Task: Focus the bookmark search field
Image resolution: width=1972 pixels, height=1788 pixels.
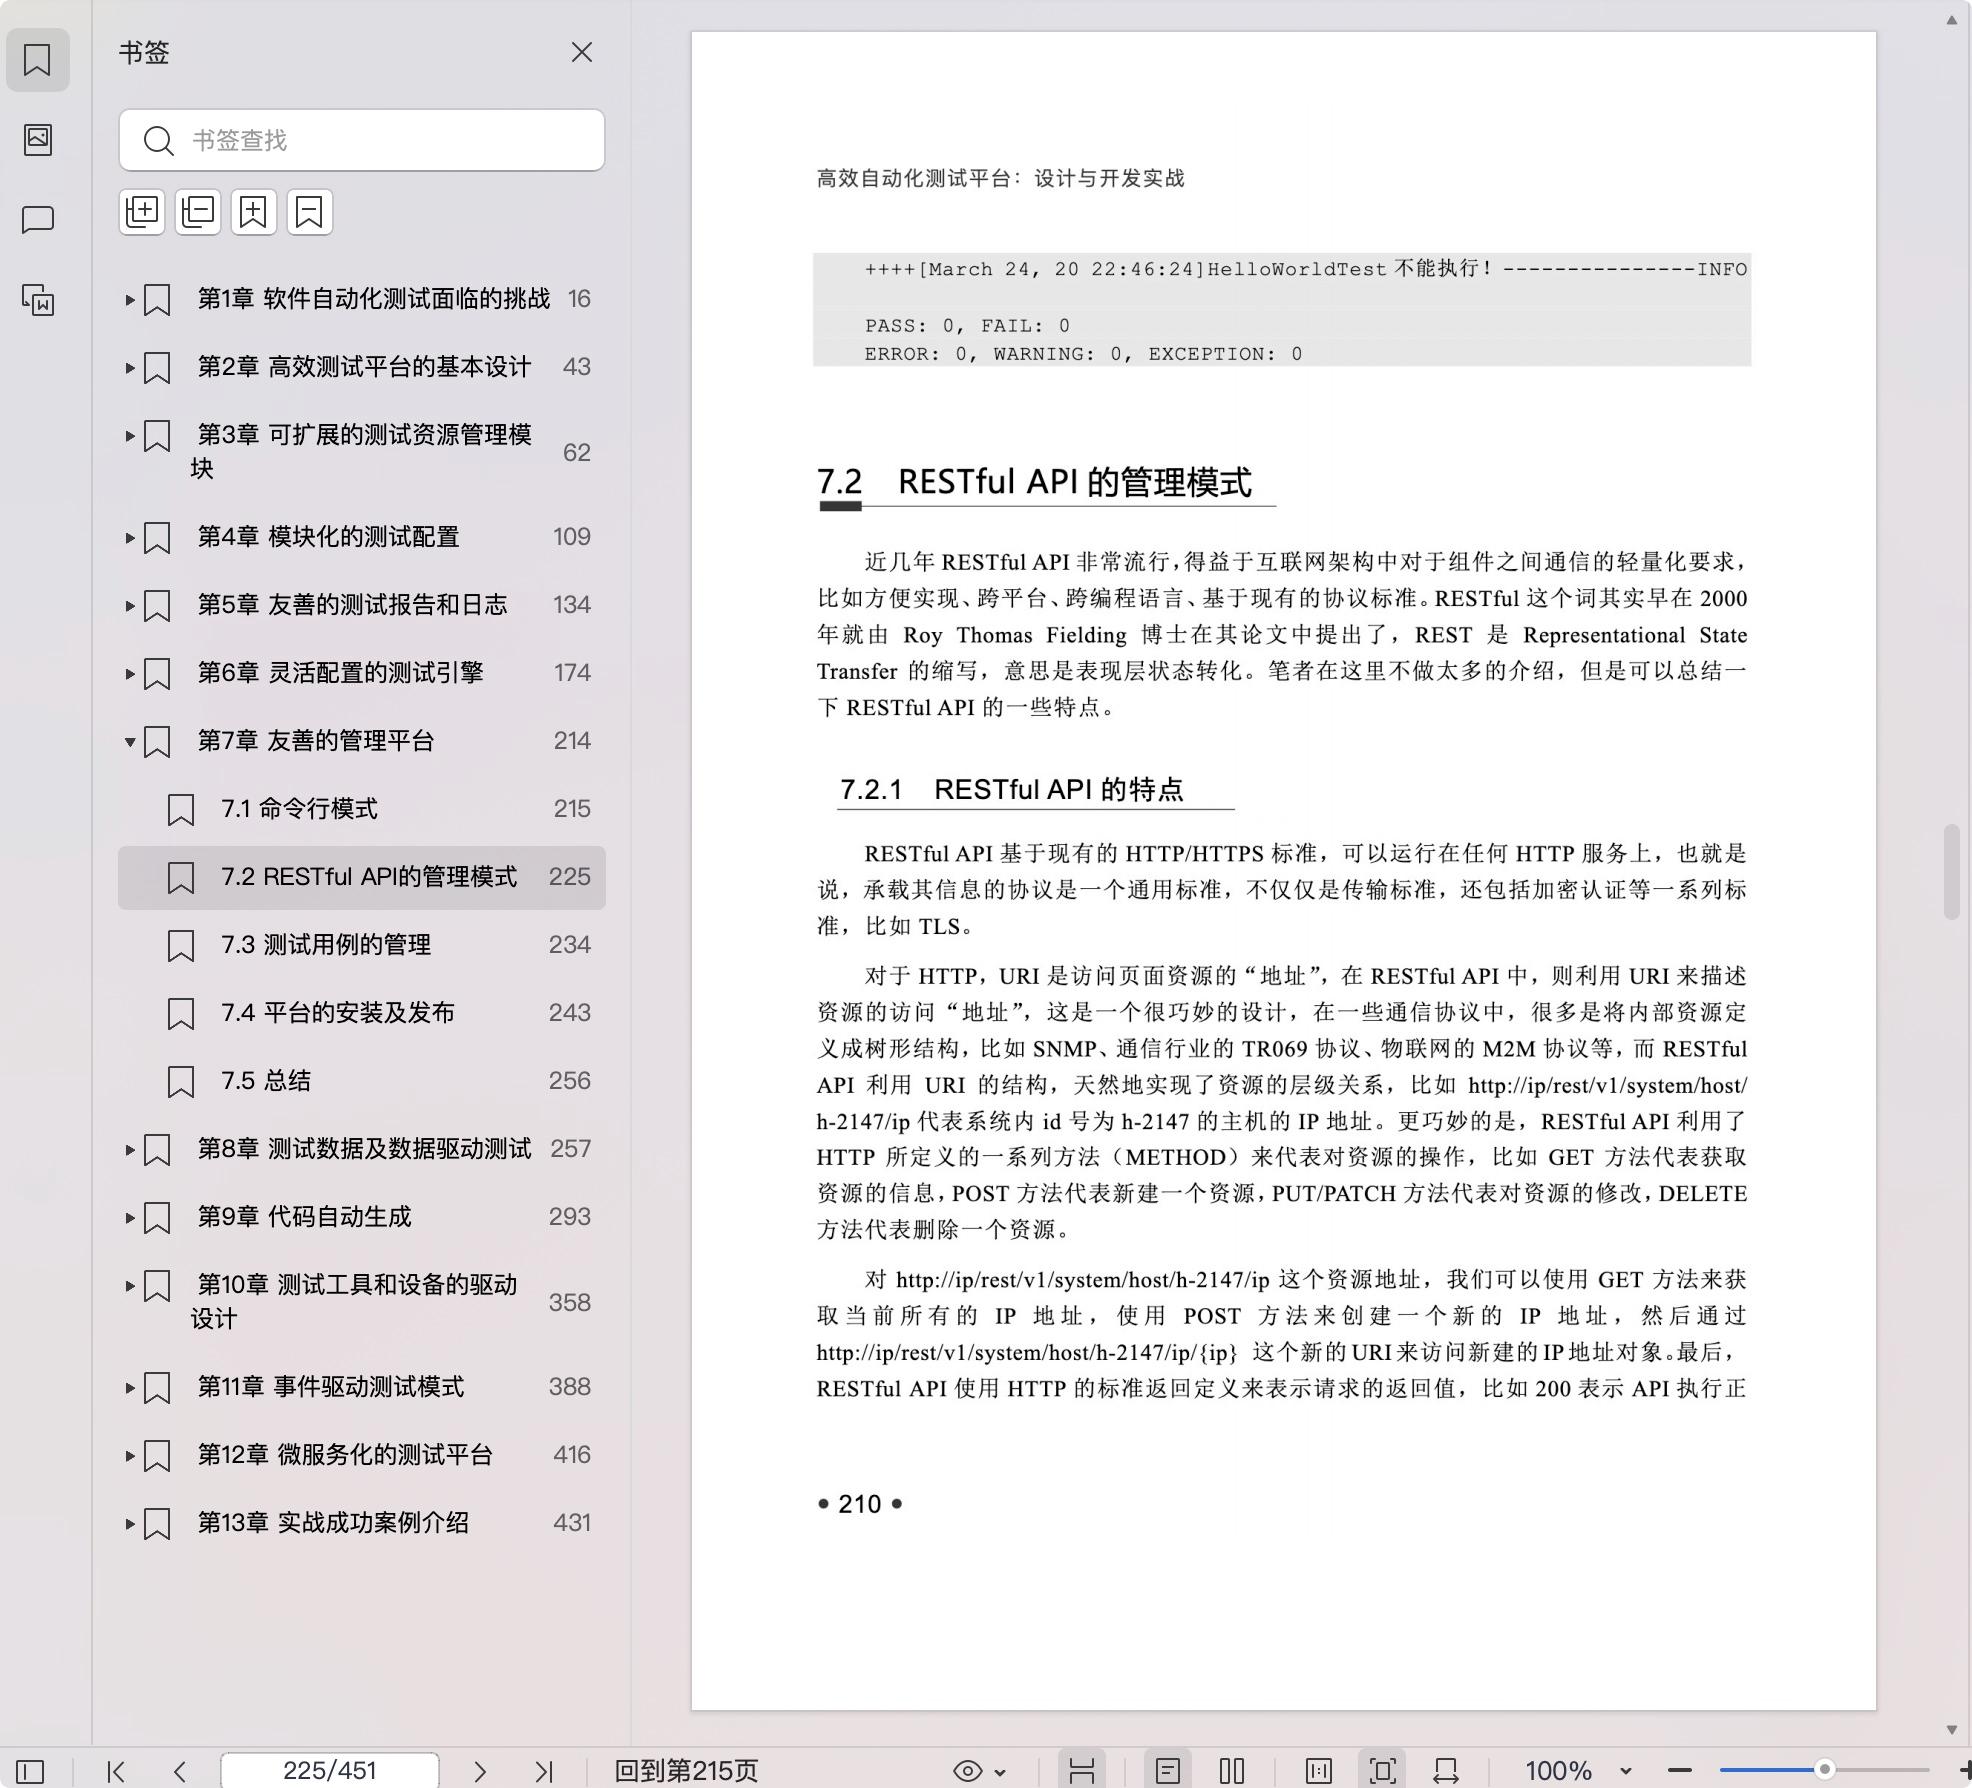Action: coord(362,140)
